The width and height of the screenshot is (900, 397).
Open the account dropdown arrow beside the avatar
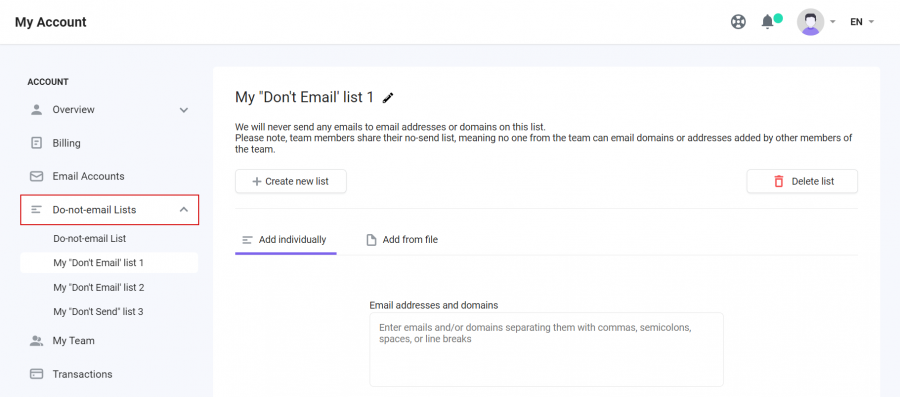[833, 22]
